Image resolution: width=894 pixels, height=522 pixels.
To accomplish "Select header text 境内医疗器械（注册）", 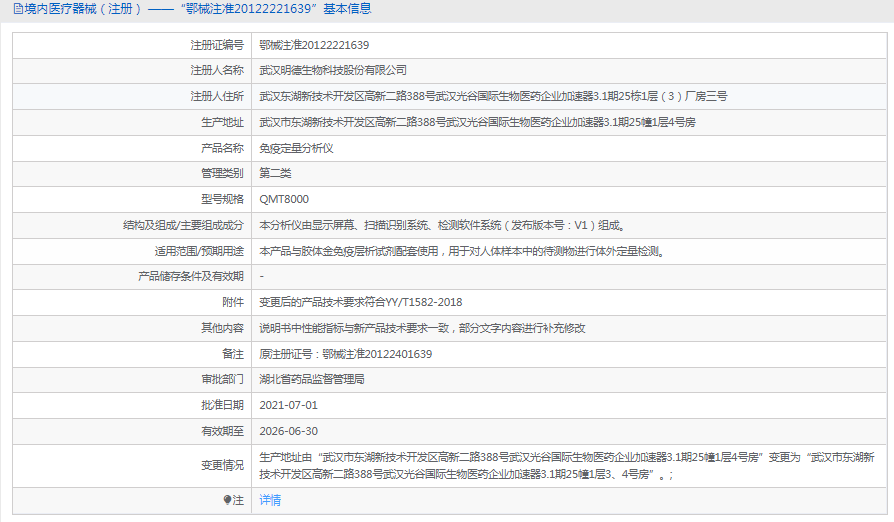I will pos(83,9).
